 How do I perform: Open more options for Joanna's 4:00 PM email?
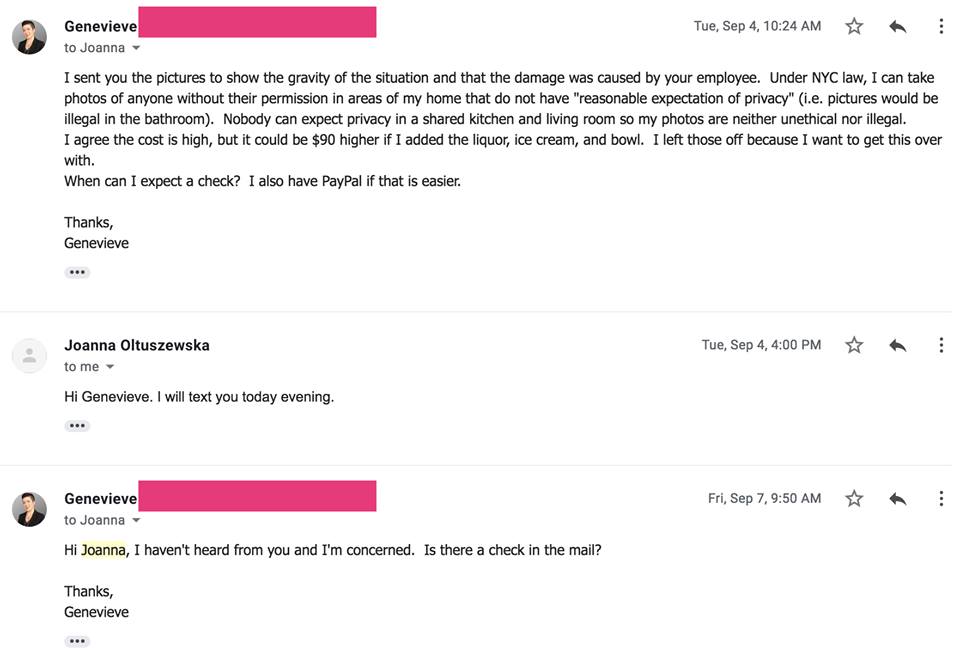click(x=940, y=345)
